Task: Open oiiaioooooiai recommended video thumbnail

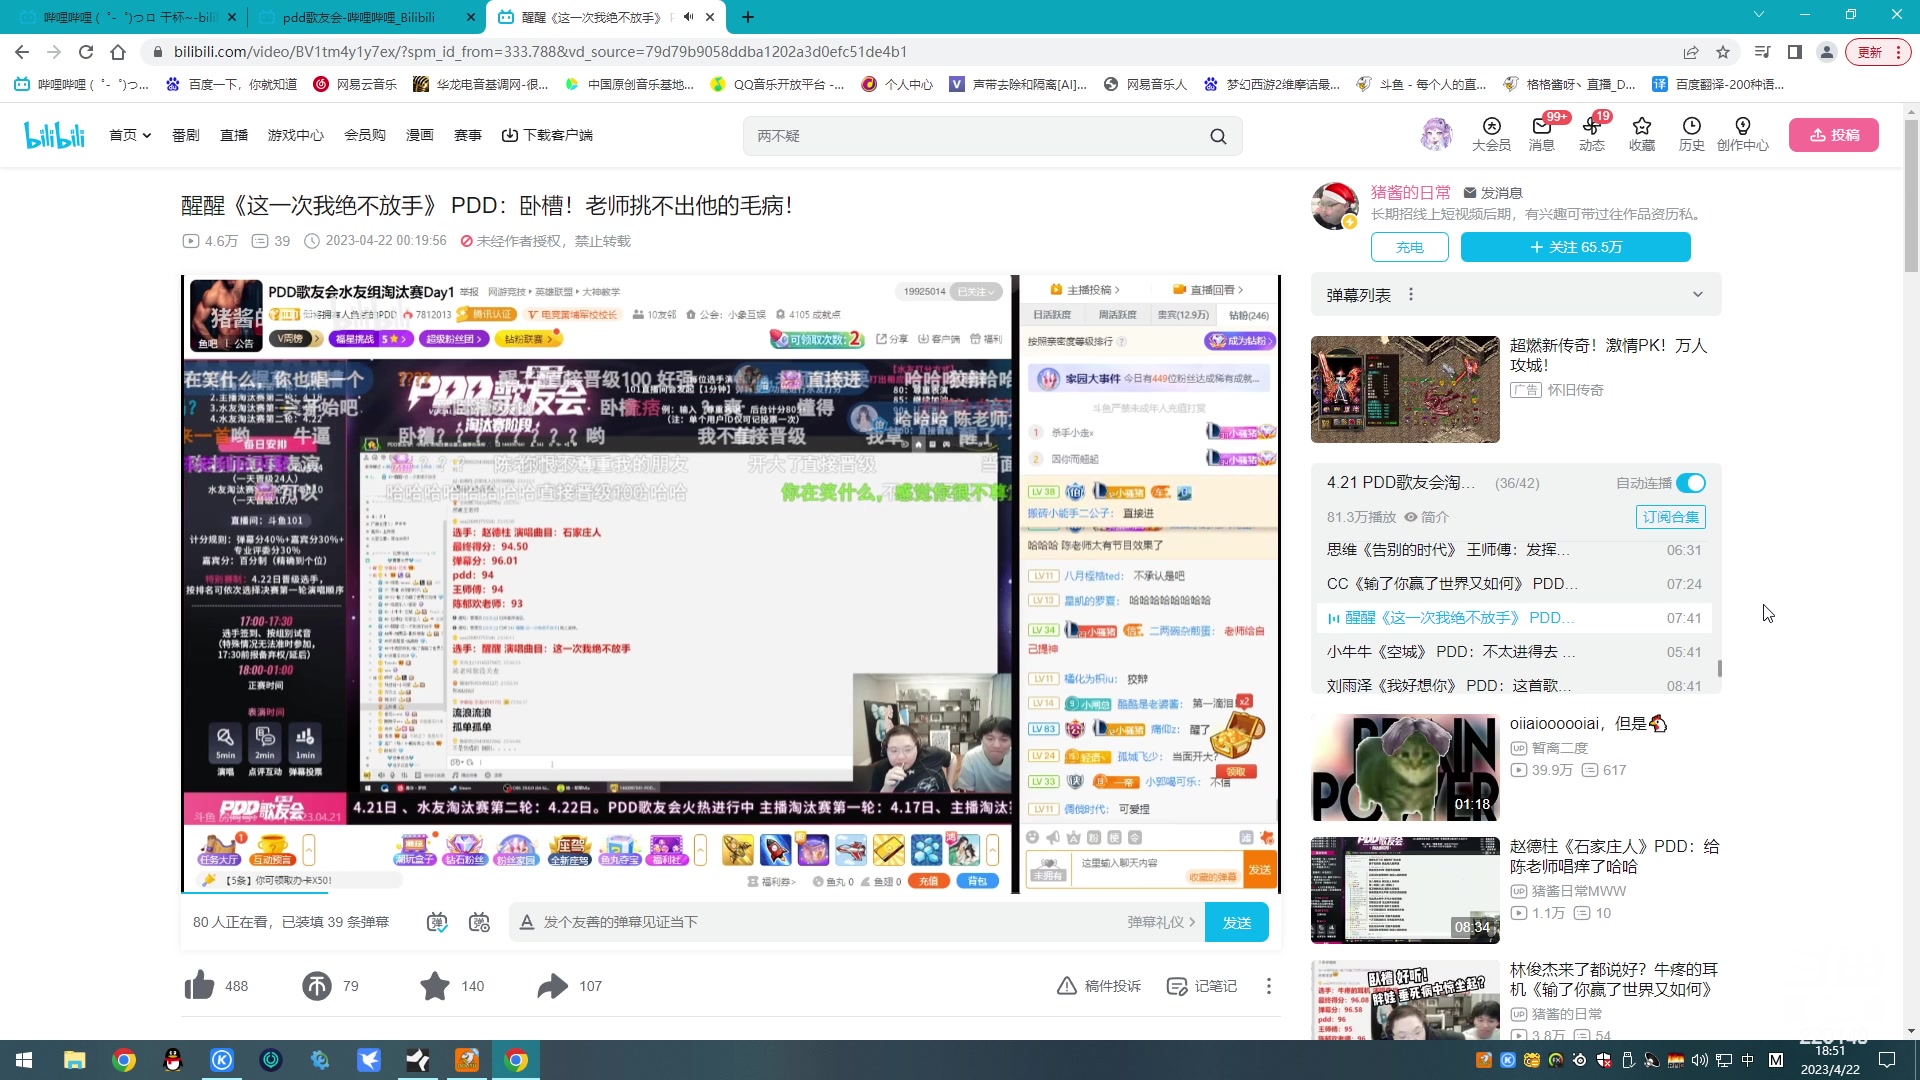Action: coord(1405,767)
